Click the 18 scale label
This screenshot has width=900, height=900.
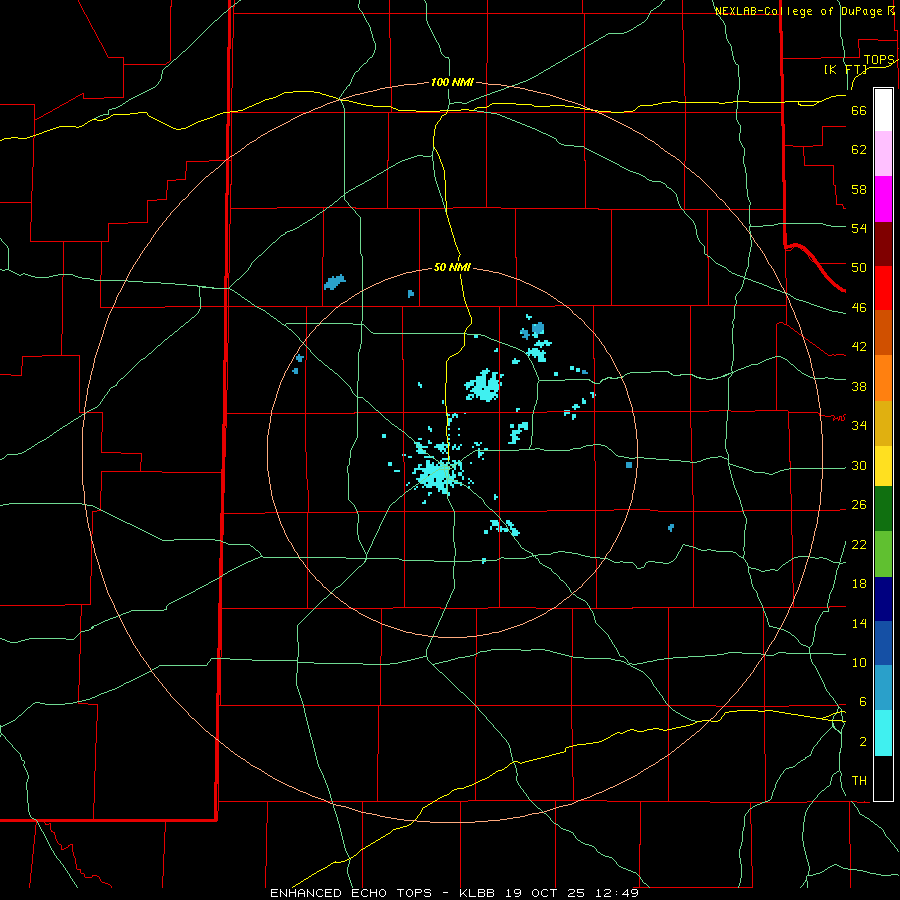(x=859, y=583)
